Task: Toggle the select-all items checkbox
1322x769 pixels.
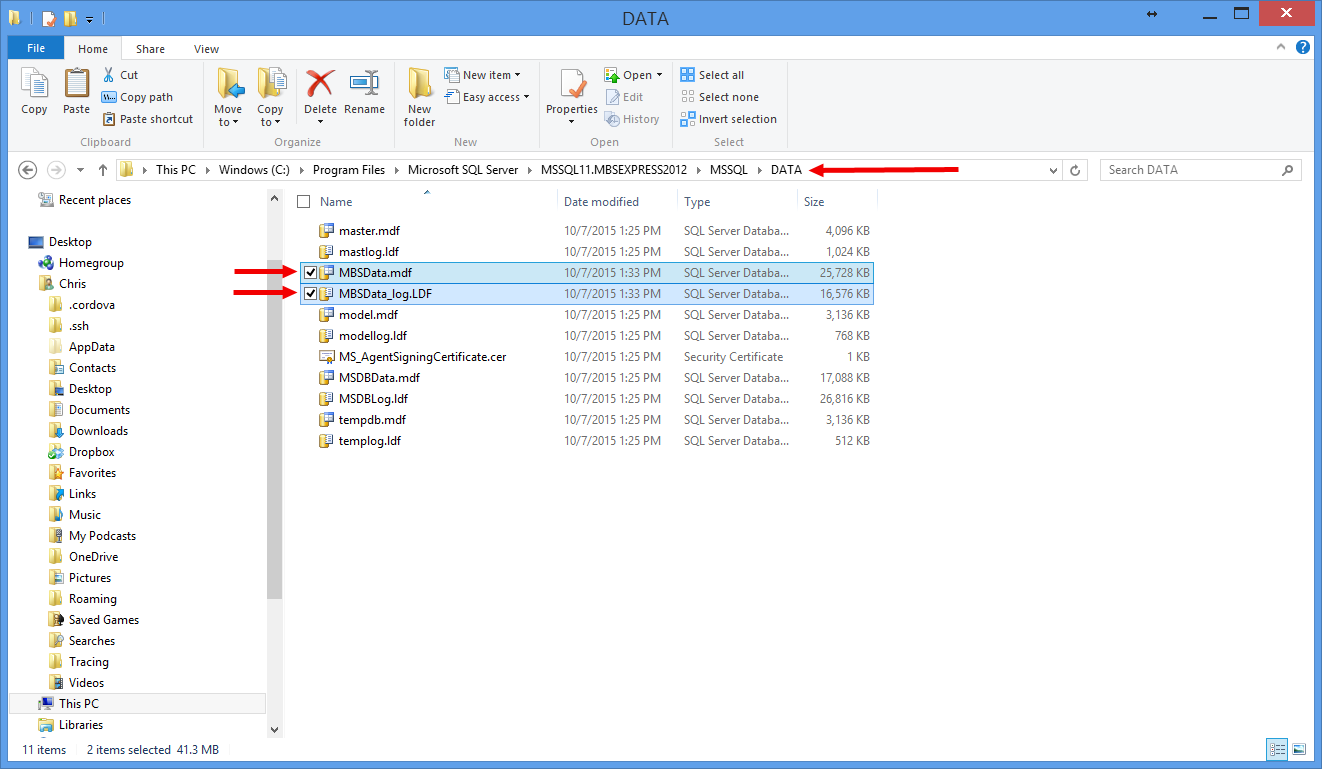Action: click(x=304, y=202)
